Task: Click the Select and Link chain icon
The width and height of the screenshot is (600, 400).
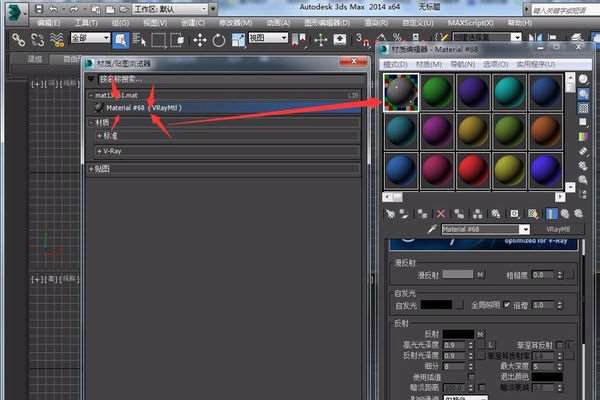Action: click(x=18, y=40)
